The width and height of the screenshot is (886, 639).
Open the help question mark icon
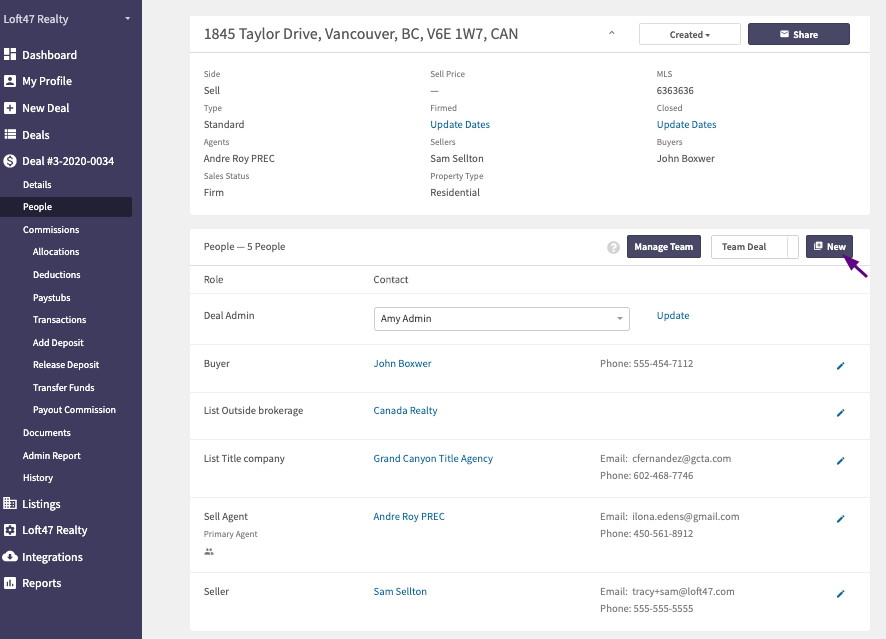[x=613, y=247]
